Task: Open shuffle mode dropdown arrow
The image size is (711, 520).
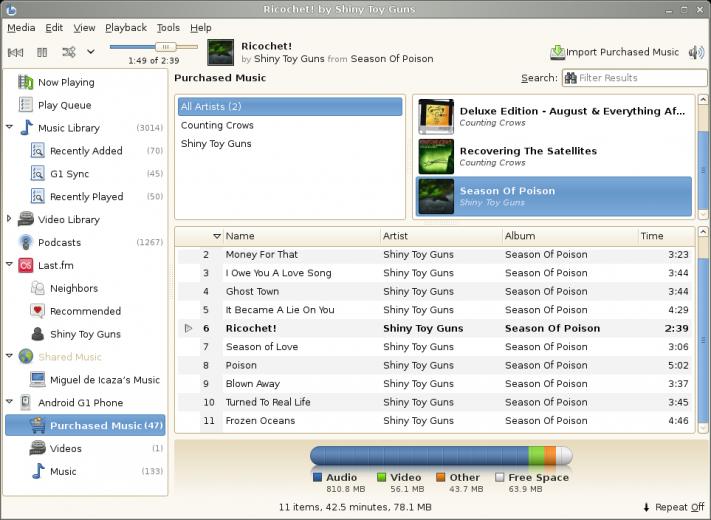Action: pyautogui.click(x=91, y=52)
